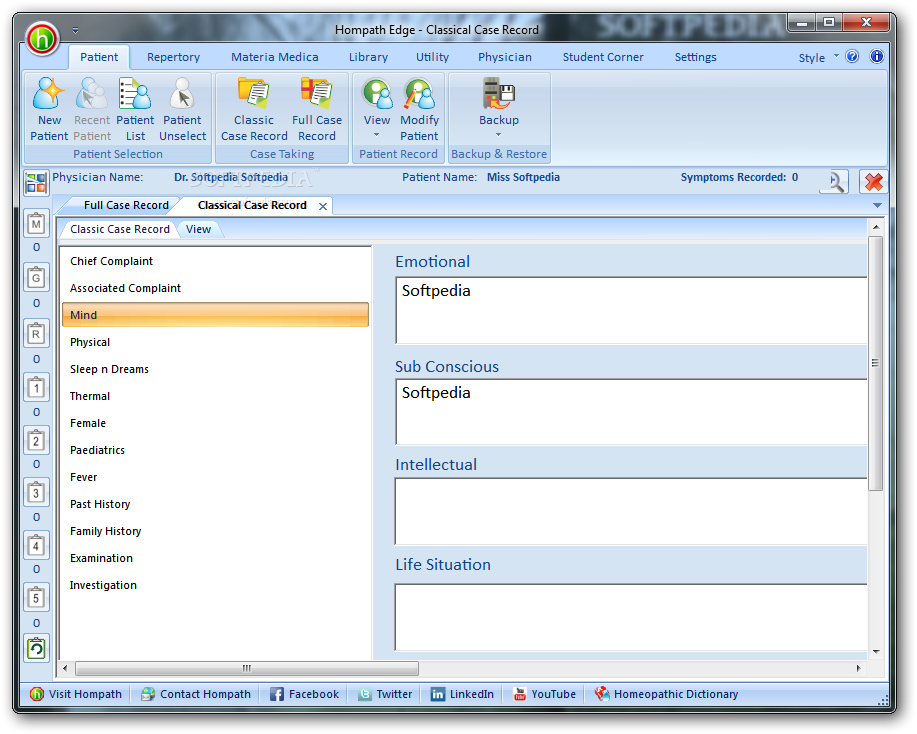Viewport: 917px width, 734px height.
Task: Open the YouTube link
Action: (544, 694)
